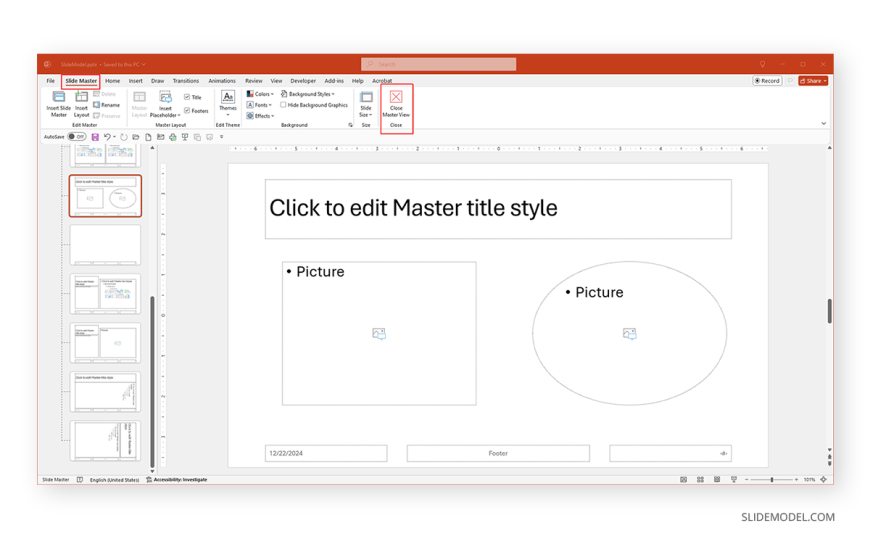The width and height of the screenshot is (870, 539).
Task: Click the Footer text placeholder
Action: 498,453
